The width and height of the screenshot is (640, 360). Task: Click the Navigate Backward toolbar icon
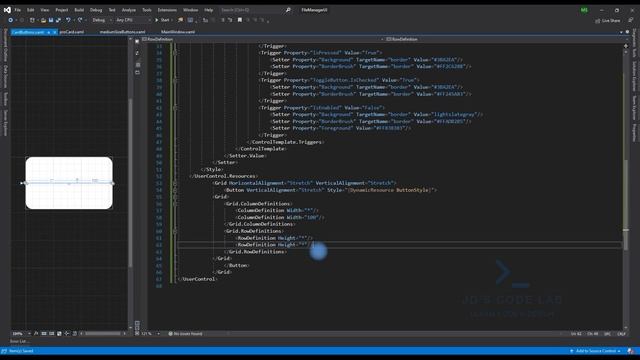tap(11, 20)
